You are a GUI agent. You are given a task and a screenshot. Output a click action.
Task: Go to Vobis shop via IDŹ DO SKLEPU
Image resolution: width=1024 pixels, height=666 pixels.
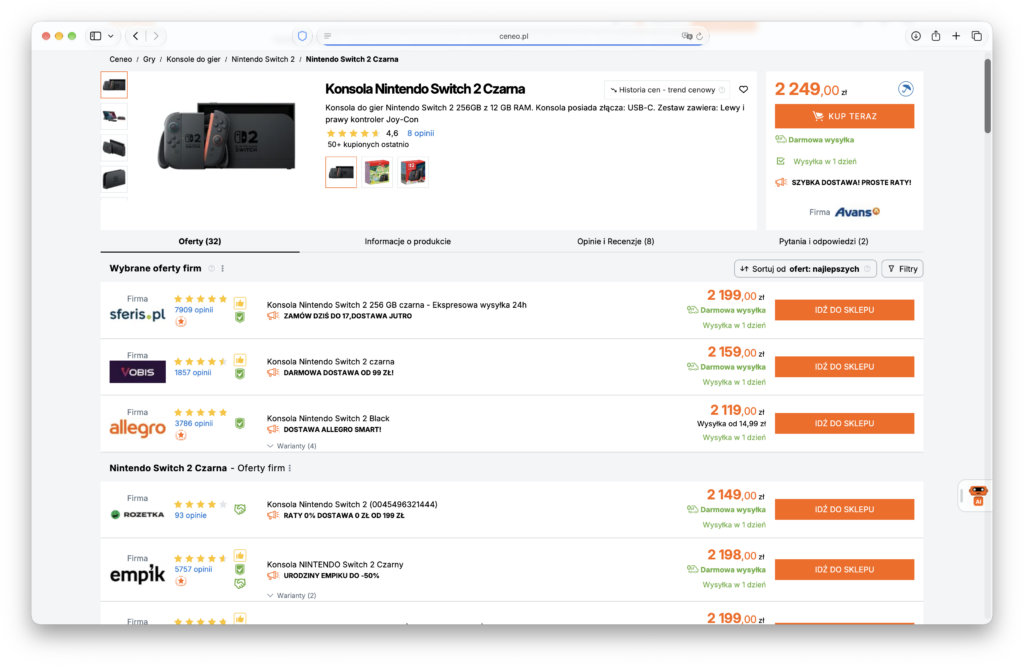(844, 367)
